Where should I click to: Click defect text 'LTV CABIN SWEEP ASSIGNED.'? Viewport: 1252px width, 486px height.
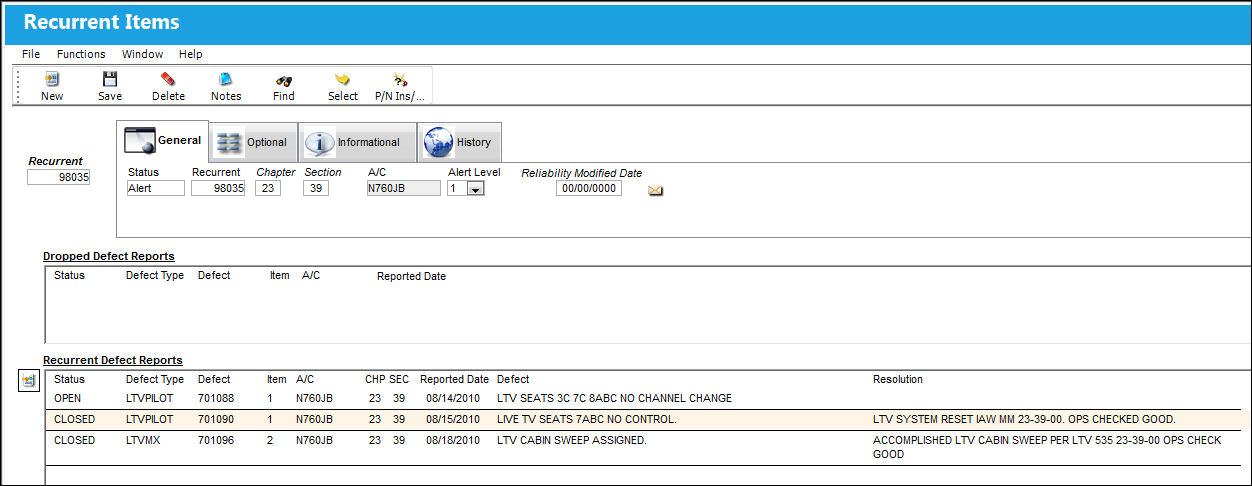(571, 440)
